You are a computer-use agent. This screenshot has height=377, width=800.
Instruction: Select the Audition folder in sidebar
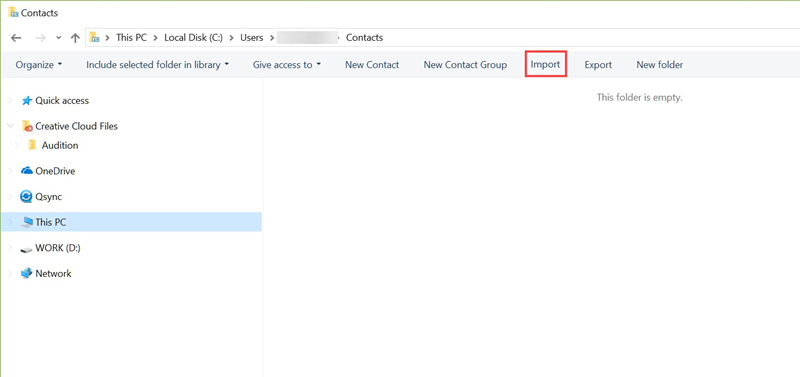click(60, 145)
